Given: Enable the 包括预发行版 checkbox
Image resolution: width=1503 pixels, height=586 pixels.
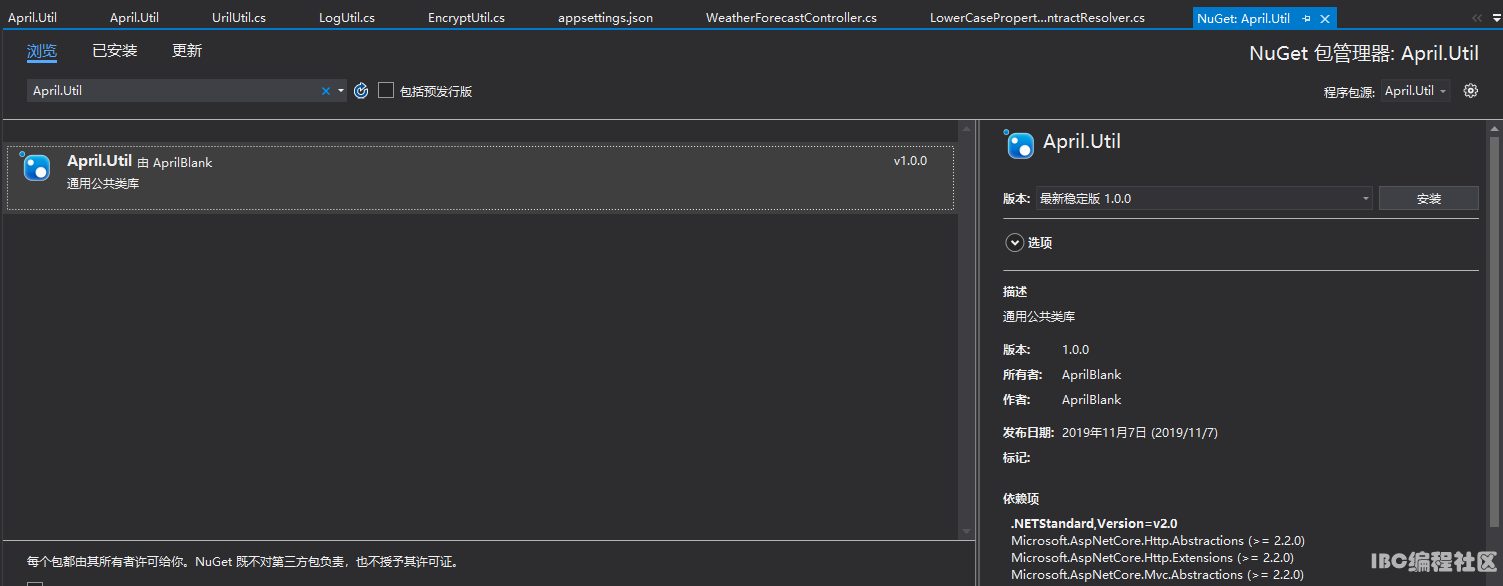Looking at the screenshot, I should pyautogui.click(x=386, y=91).
